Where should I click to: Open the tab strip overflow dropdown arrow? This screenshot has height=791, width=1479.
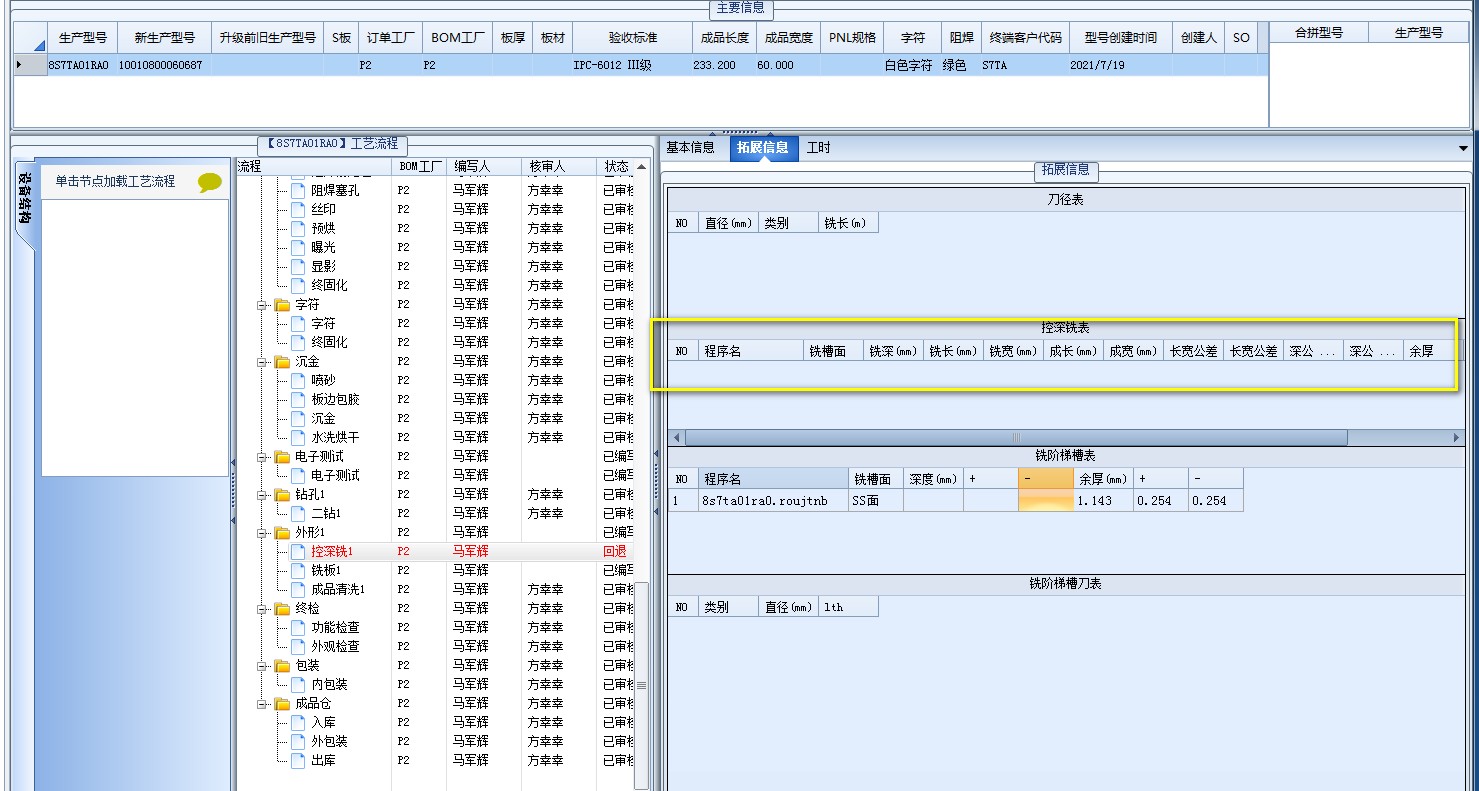pyautogui.click(x=1464, y=148)
